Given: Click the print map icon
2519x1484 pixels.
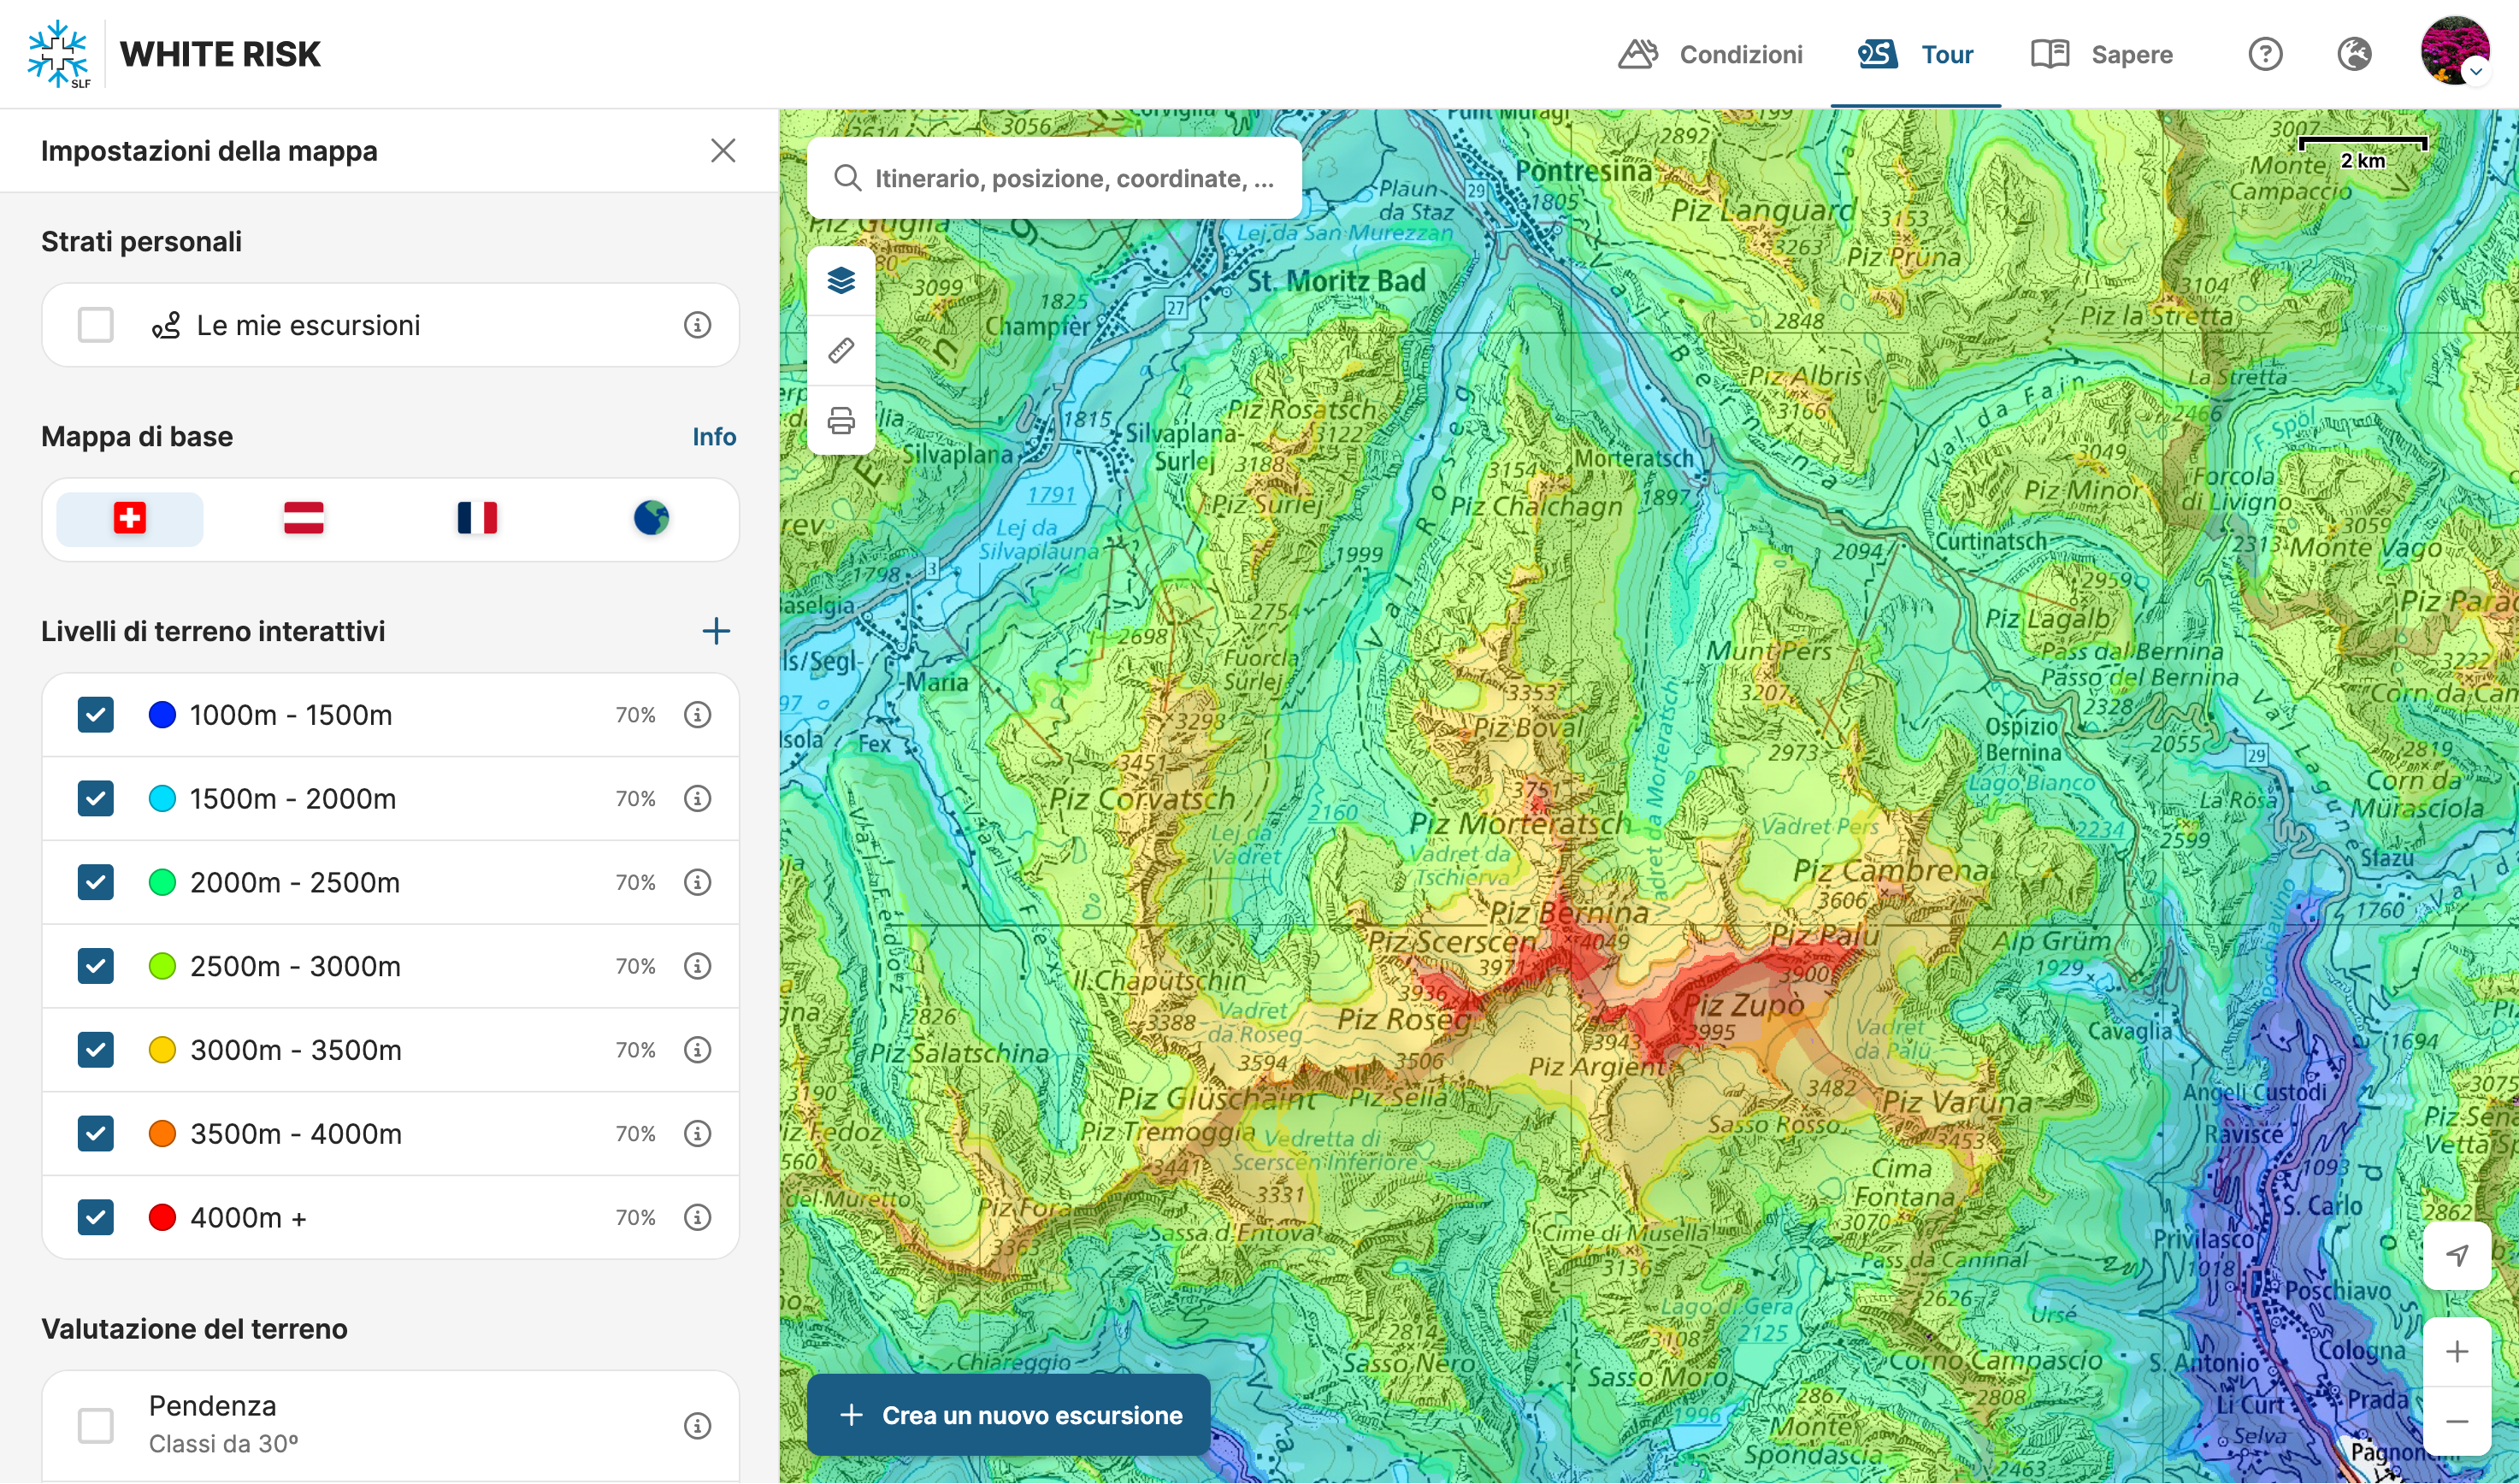Looking at the screenshot, I should (841, 421).
